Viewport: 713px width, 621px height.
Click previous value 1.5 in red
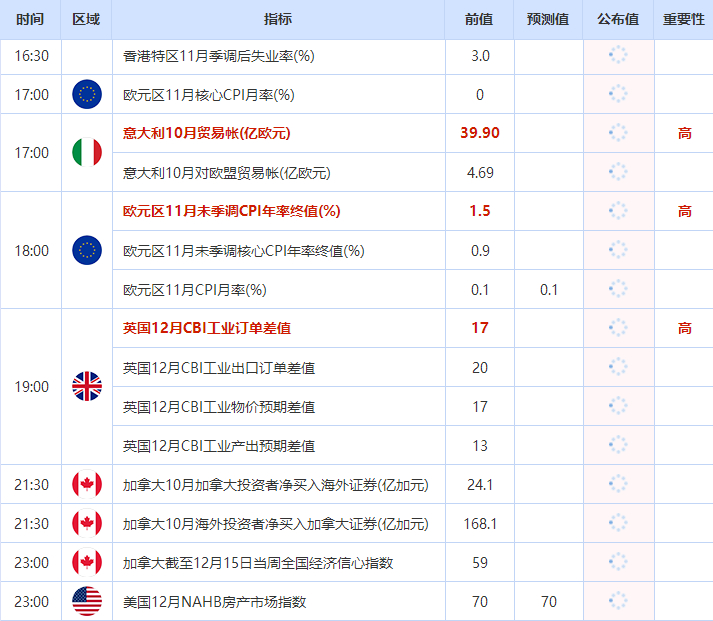480,211
